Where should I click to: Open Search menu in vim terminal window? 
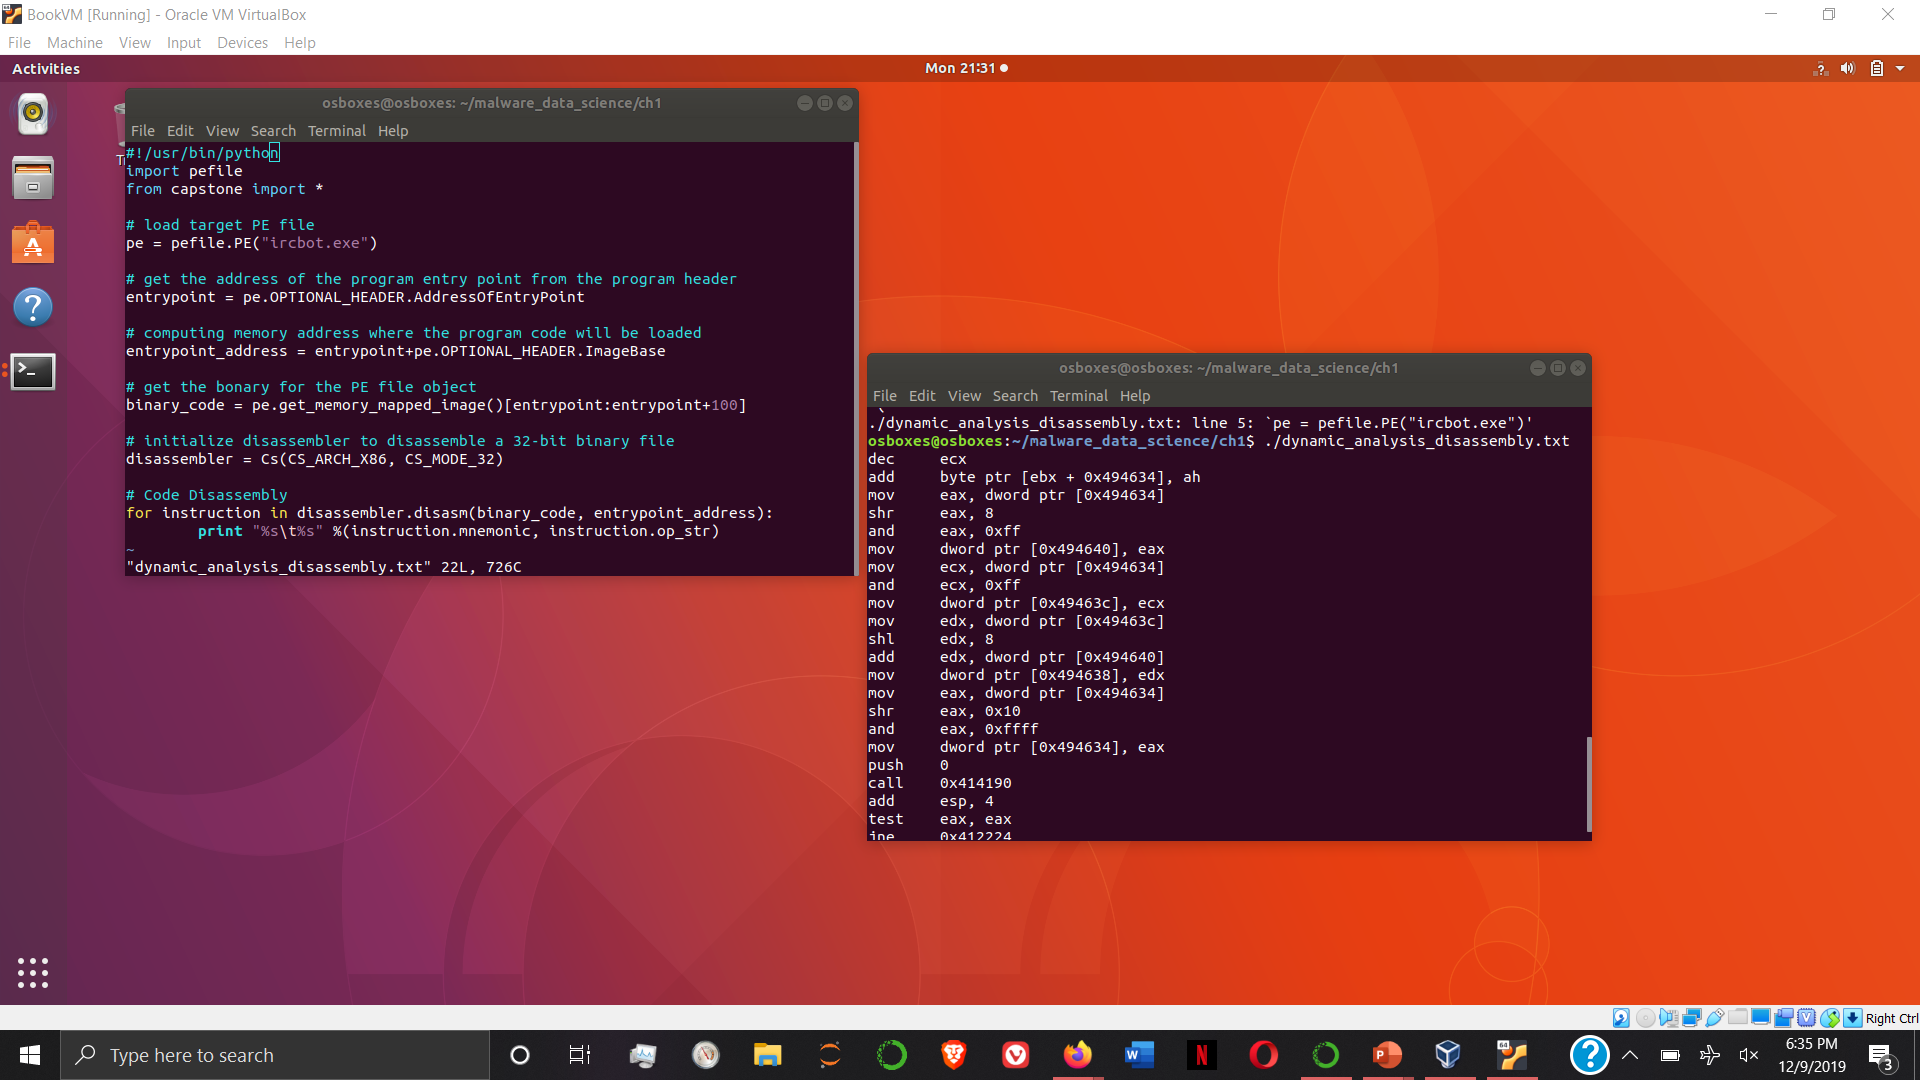point(273,131)
